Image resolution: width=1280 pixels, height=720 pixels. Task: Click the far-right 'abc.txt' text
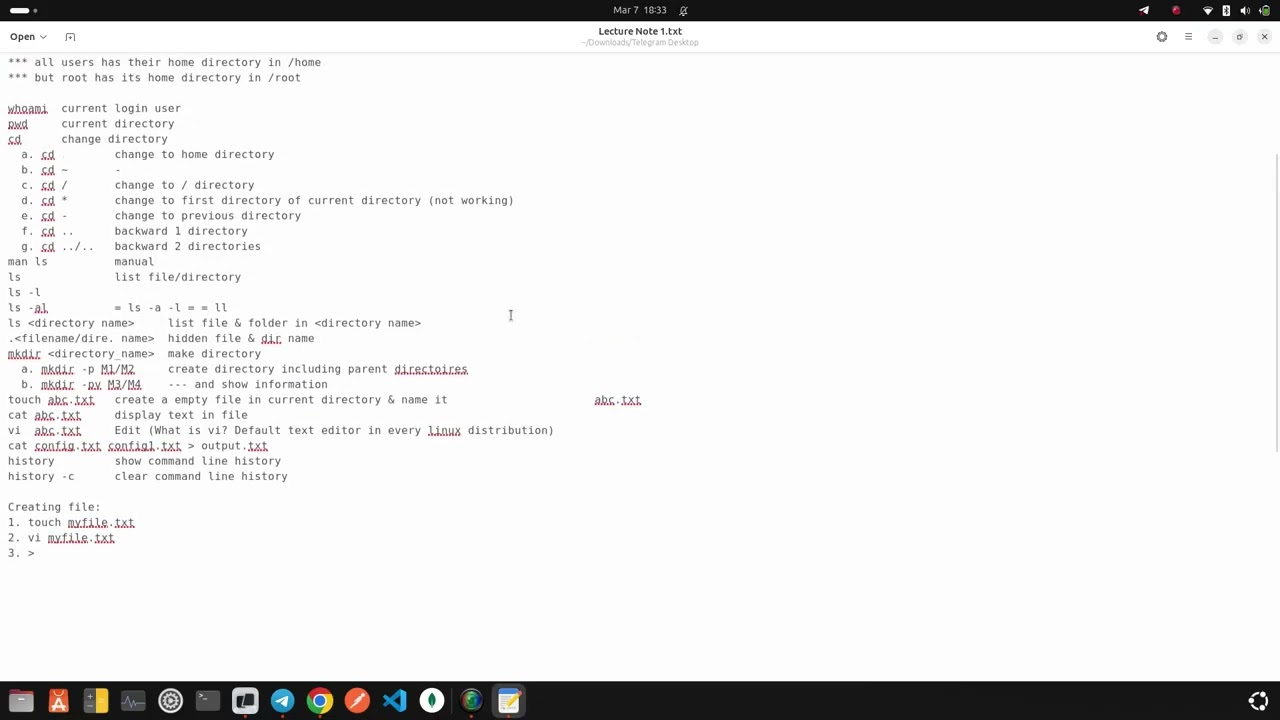coord(617,400)
